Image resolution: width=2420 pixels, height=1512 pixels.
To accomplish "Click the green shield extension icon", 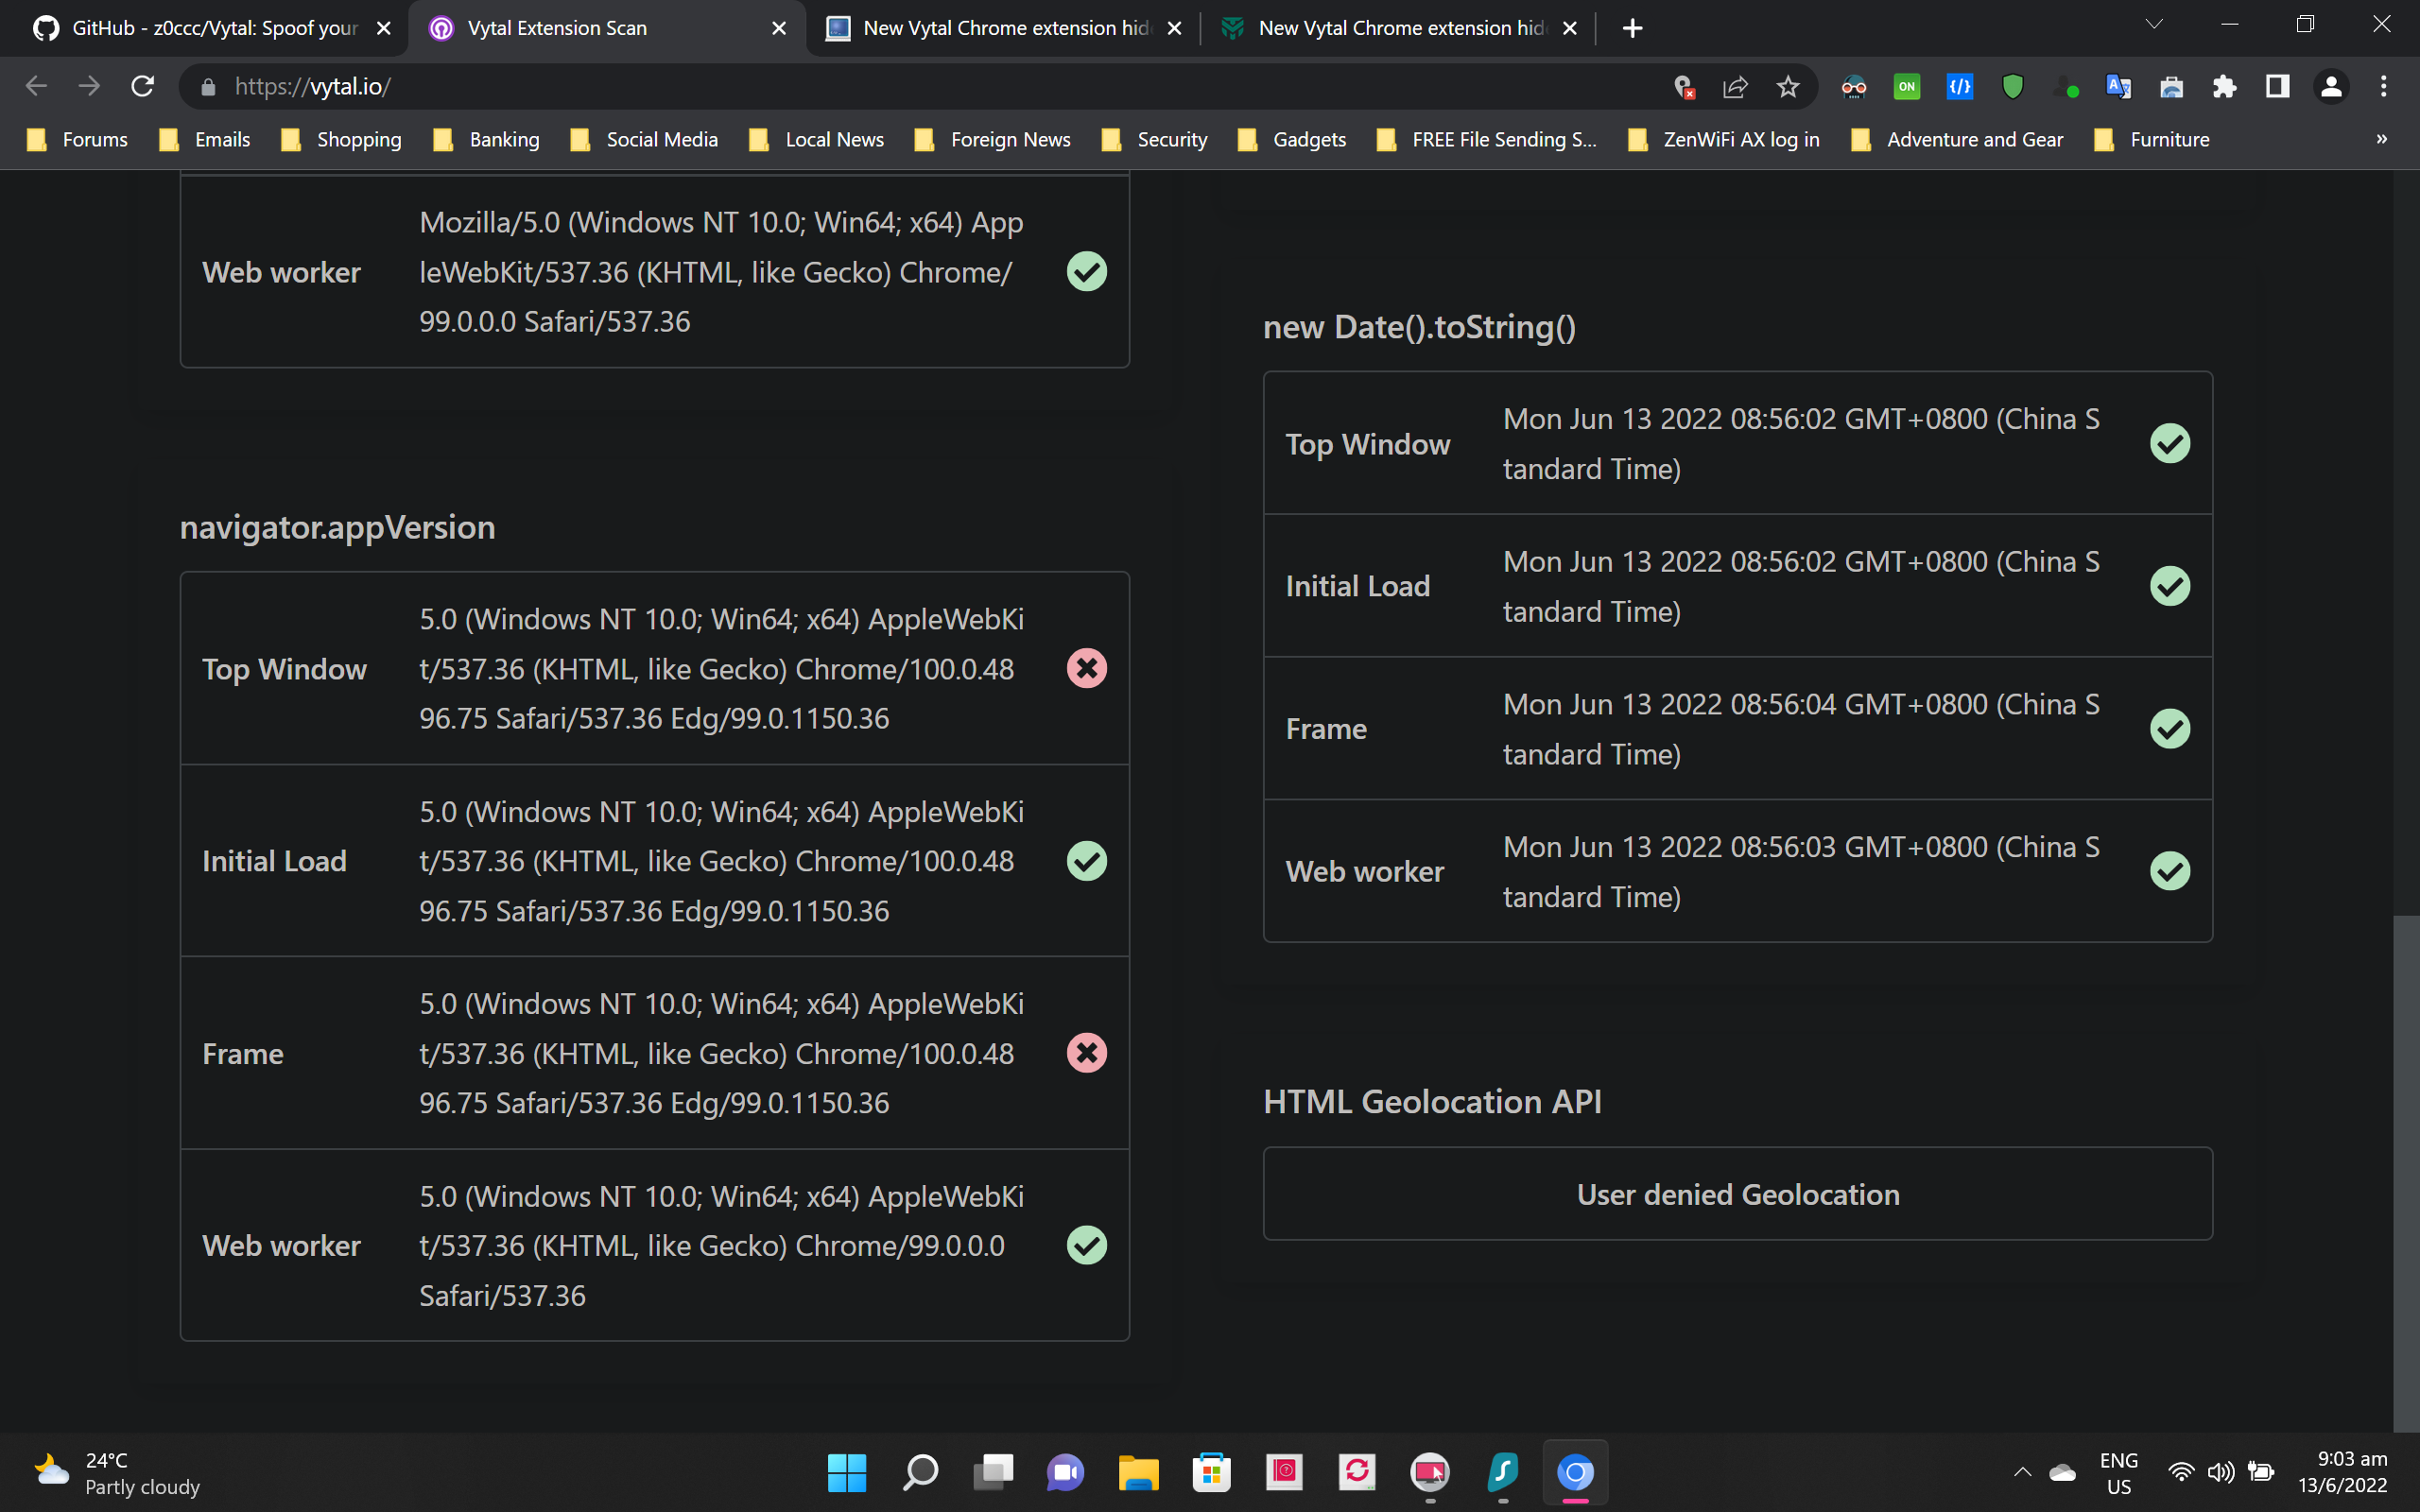I will [x=2012, y=87].
